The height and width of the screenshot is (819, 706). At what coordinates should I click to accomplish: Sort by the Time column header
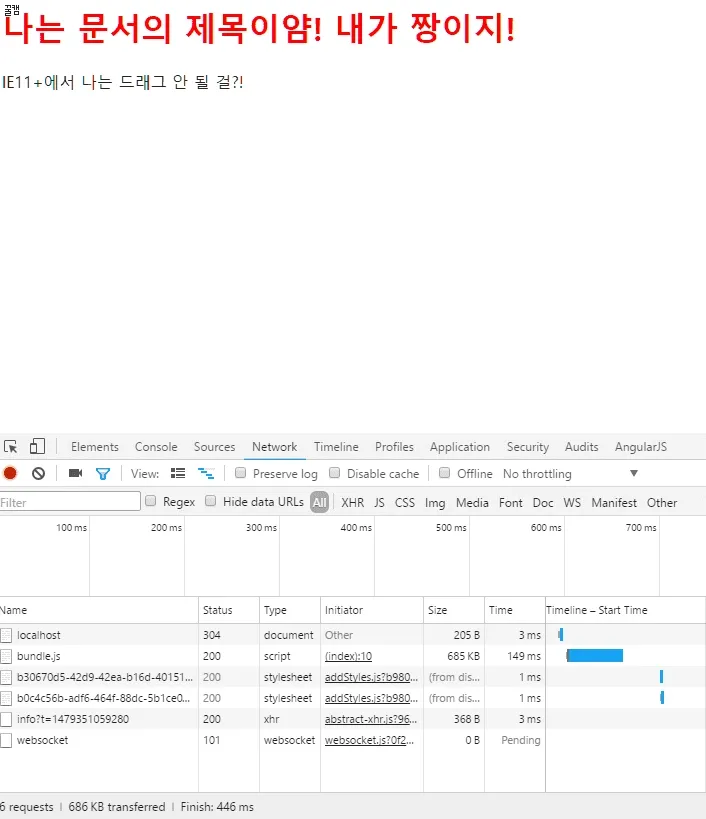pos(515,610)
